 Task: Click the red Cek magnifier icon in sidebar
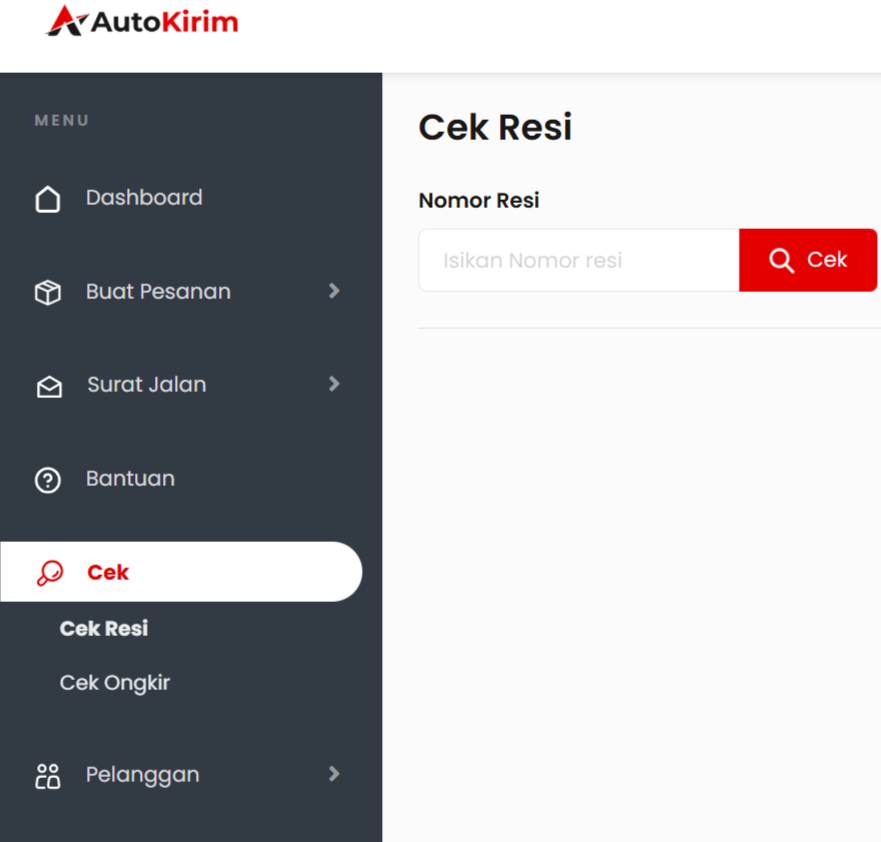49,573
